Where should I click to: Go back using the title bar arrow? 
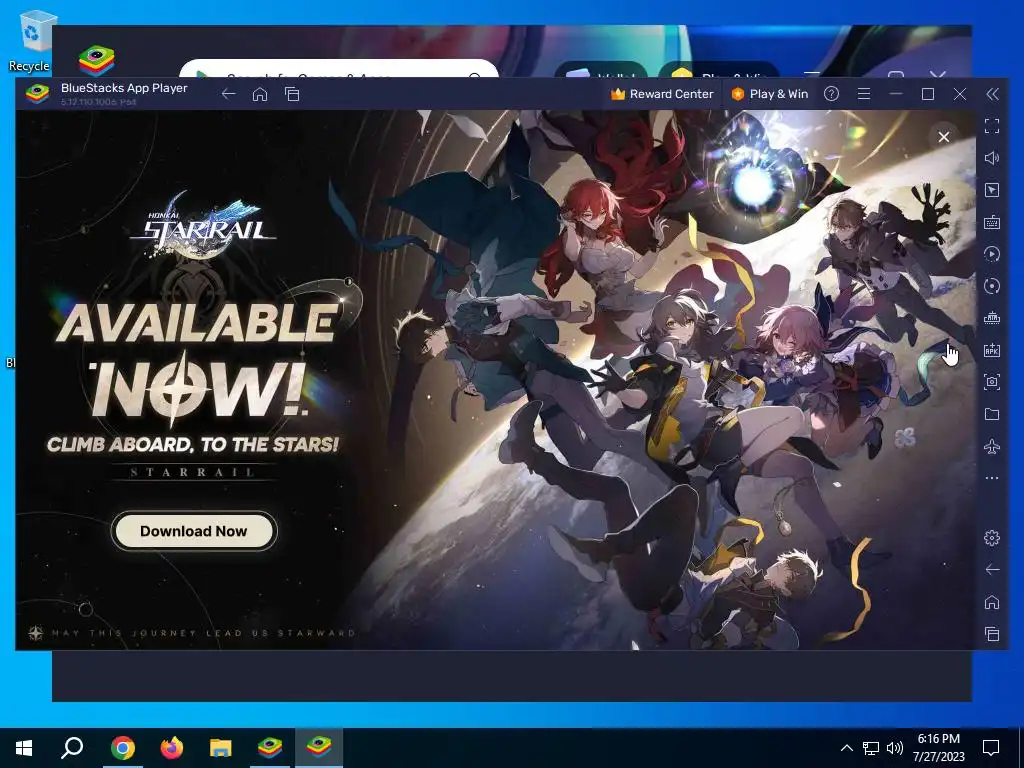click(228, 94)
